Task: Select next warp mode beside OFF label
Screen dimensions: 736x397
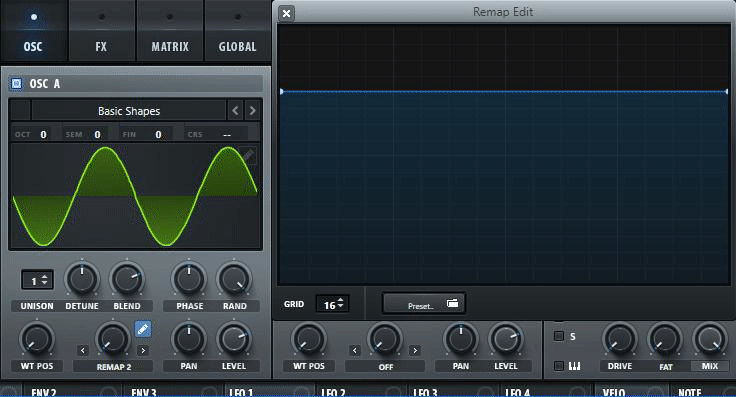Action: (x=415, y=350)
